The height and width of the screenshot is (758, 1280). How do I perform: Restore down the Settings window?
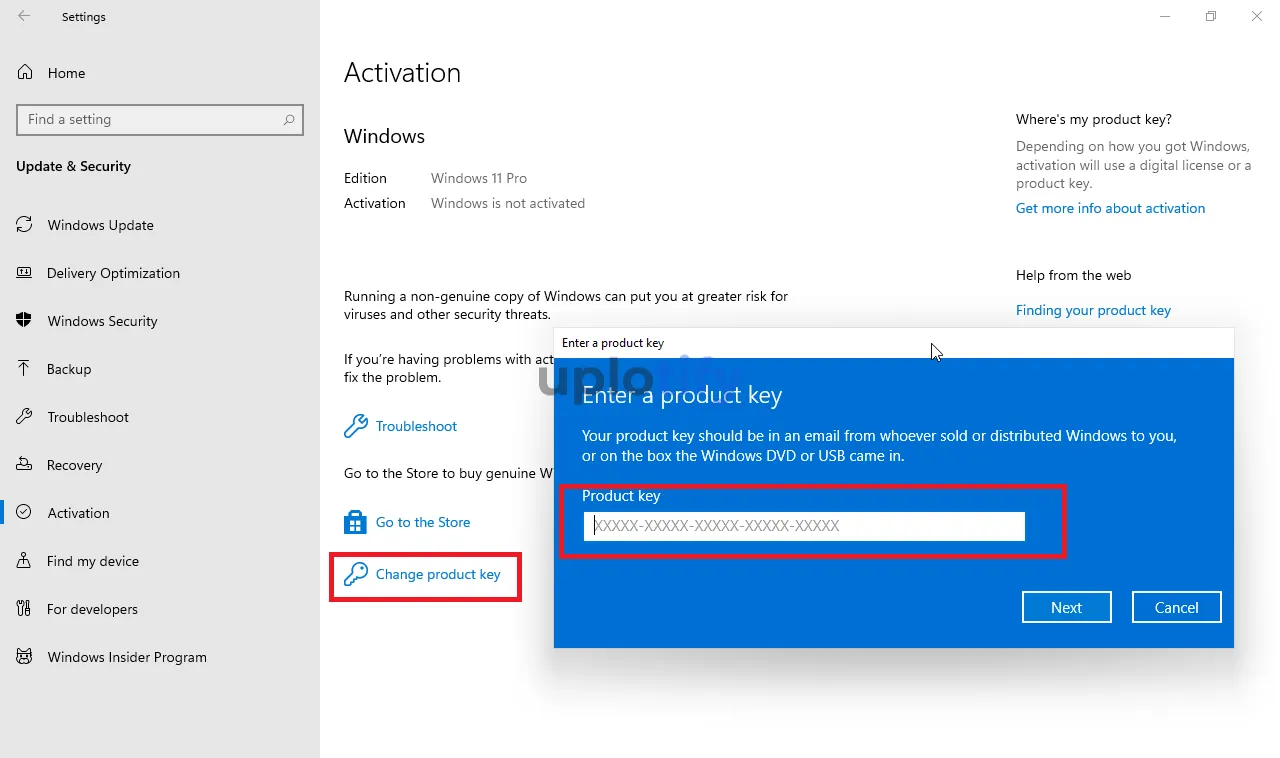pyautogui.click(x=1211, y=16)
